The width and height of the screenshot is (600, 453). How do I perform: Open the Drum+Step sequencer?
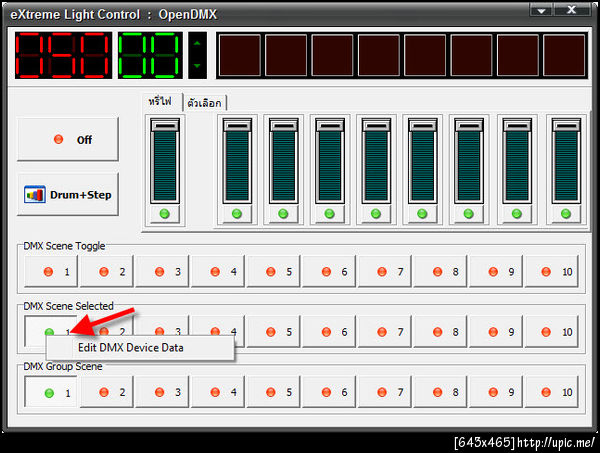click(68, 194)
